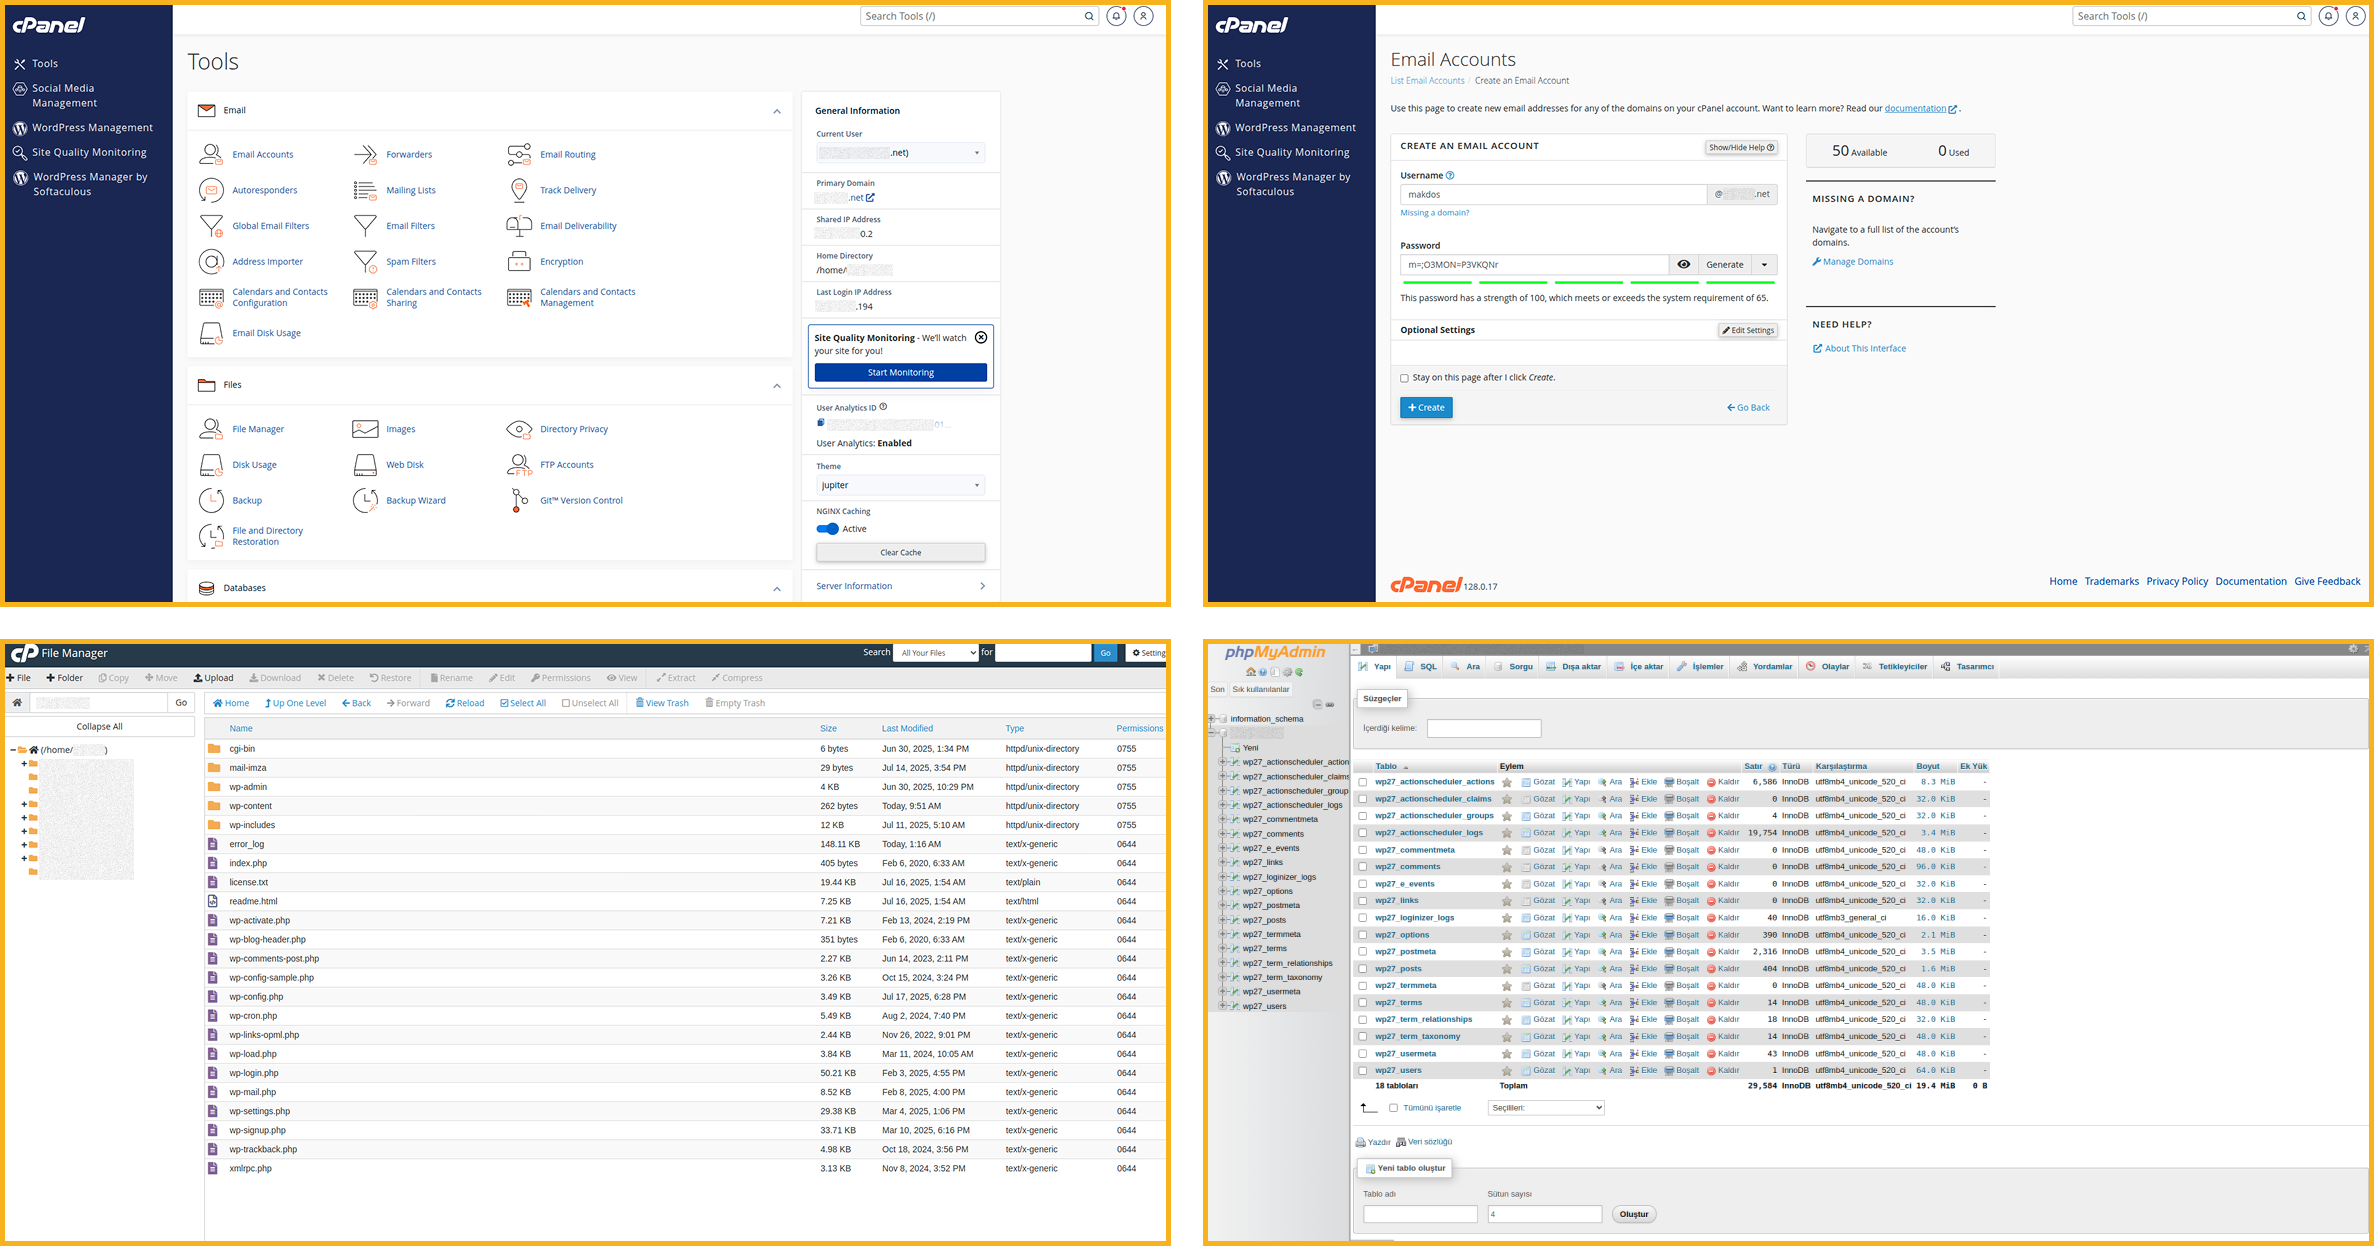
Task: Open the Theme dropdown showing jupiter
Action: pyautogui.click(x=898, y=485)
